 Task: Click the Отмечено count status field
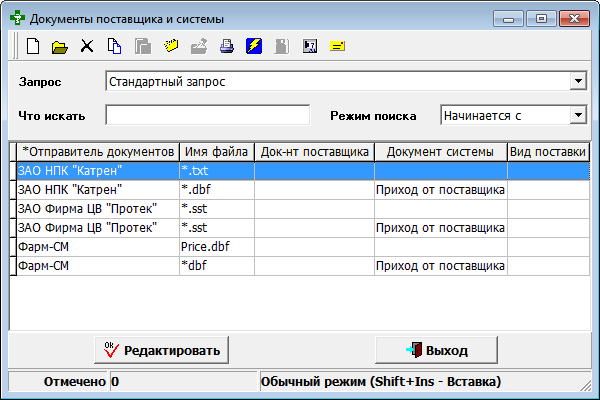(x=183, y=381)
